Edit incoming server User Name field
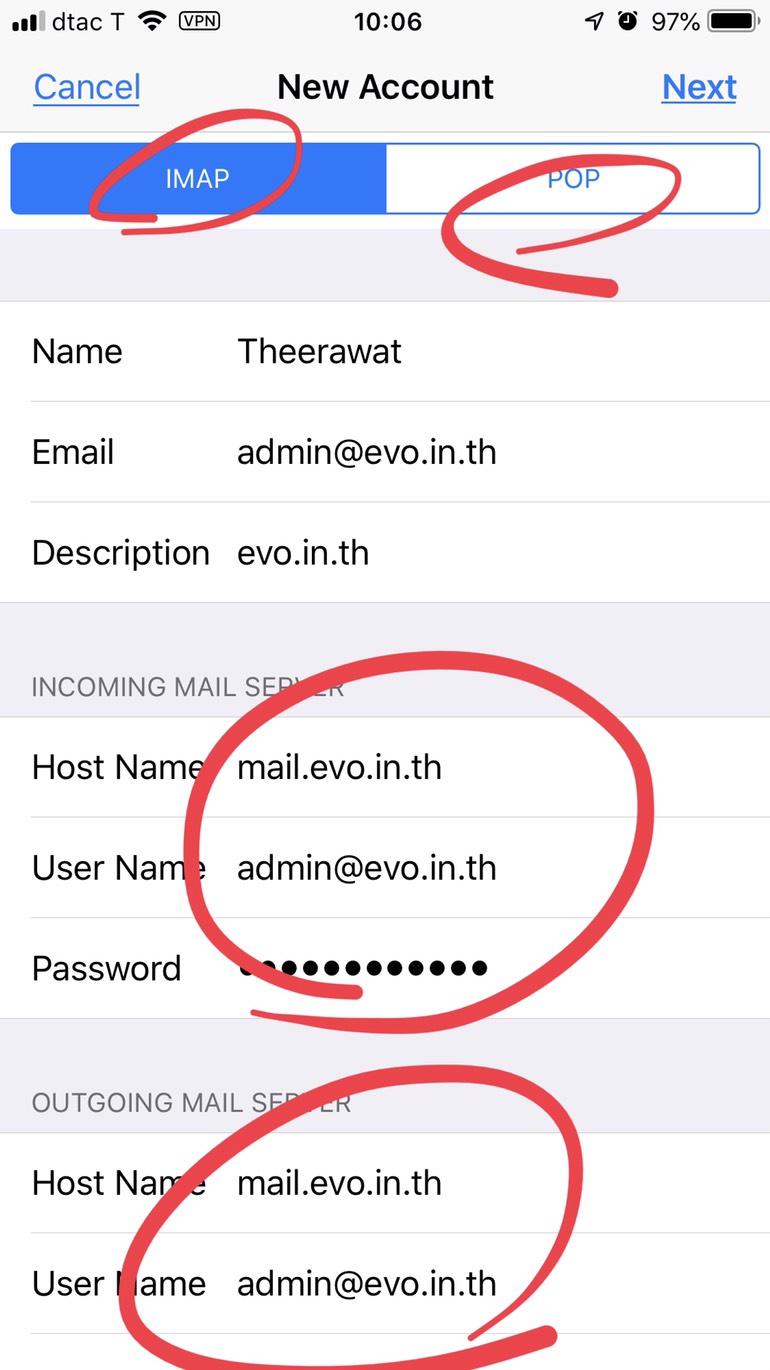This screenshot has width=770, height=1370. (x=385, y=867)
